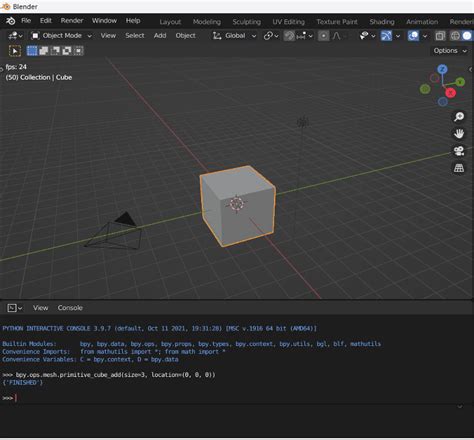Switch to the Texture Paint workspace tab
474x440 pixels.
[337, 22]
